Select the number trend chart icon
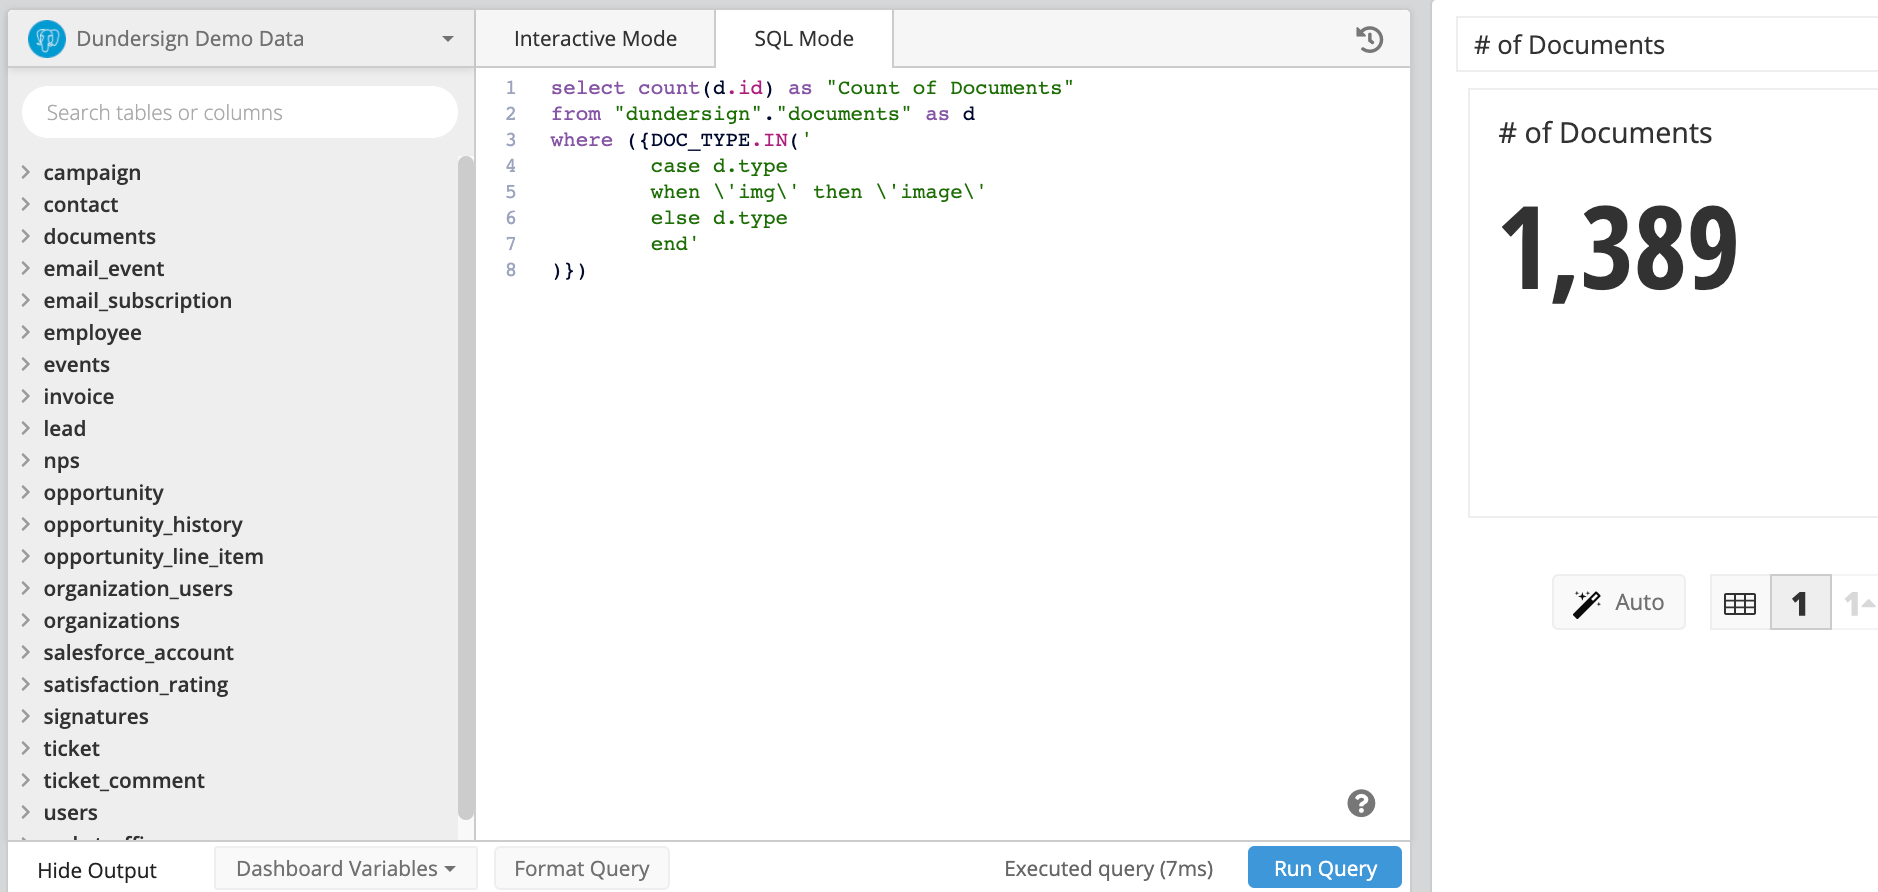1878x892 pixels. pyautogui.click(x=1857, y=603)
